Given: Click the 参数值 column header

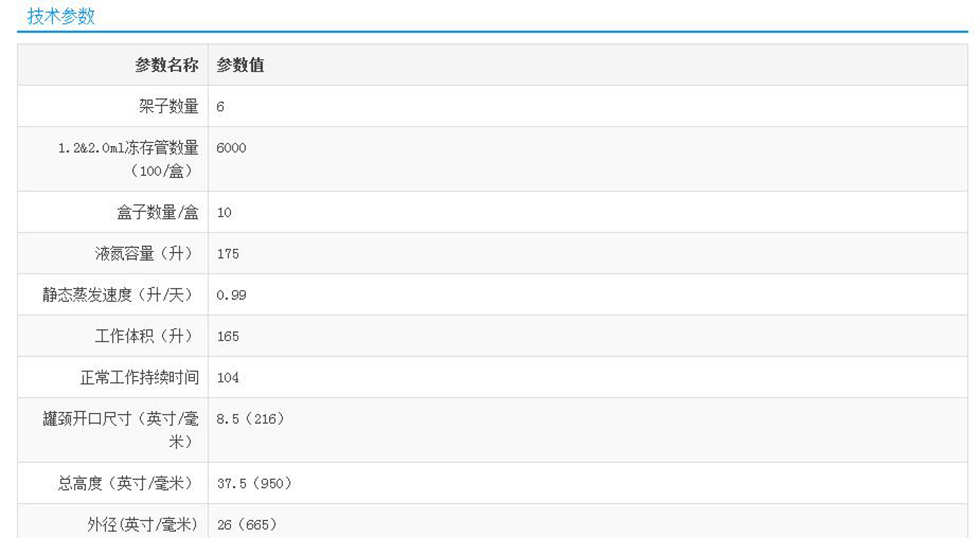Looking at the screenshot, I should (240, 66).
